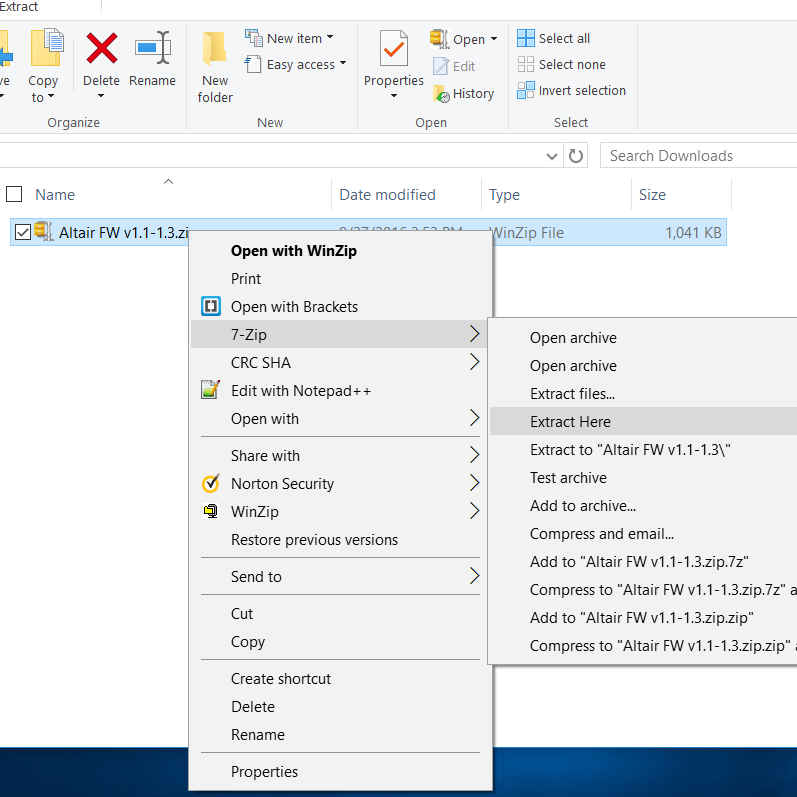Expand the CRC SHA submenu arrow

pyautogui.click(x=474, y=362)
